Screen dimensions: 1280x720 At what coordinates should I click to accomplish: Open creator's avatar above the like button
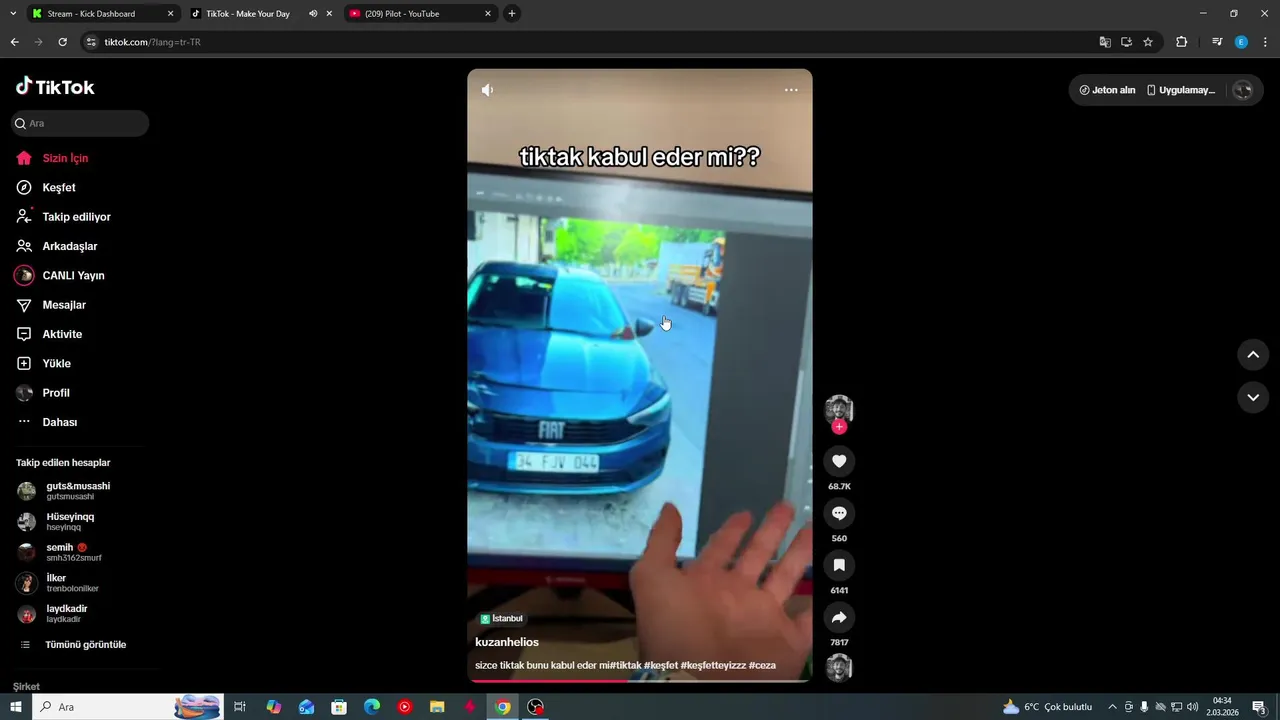tap(839, 408)
